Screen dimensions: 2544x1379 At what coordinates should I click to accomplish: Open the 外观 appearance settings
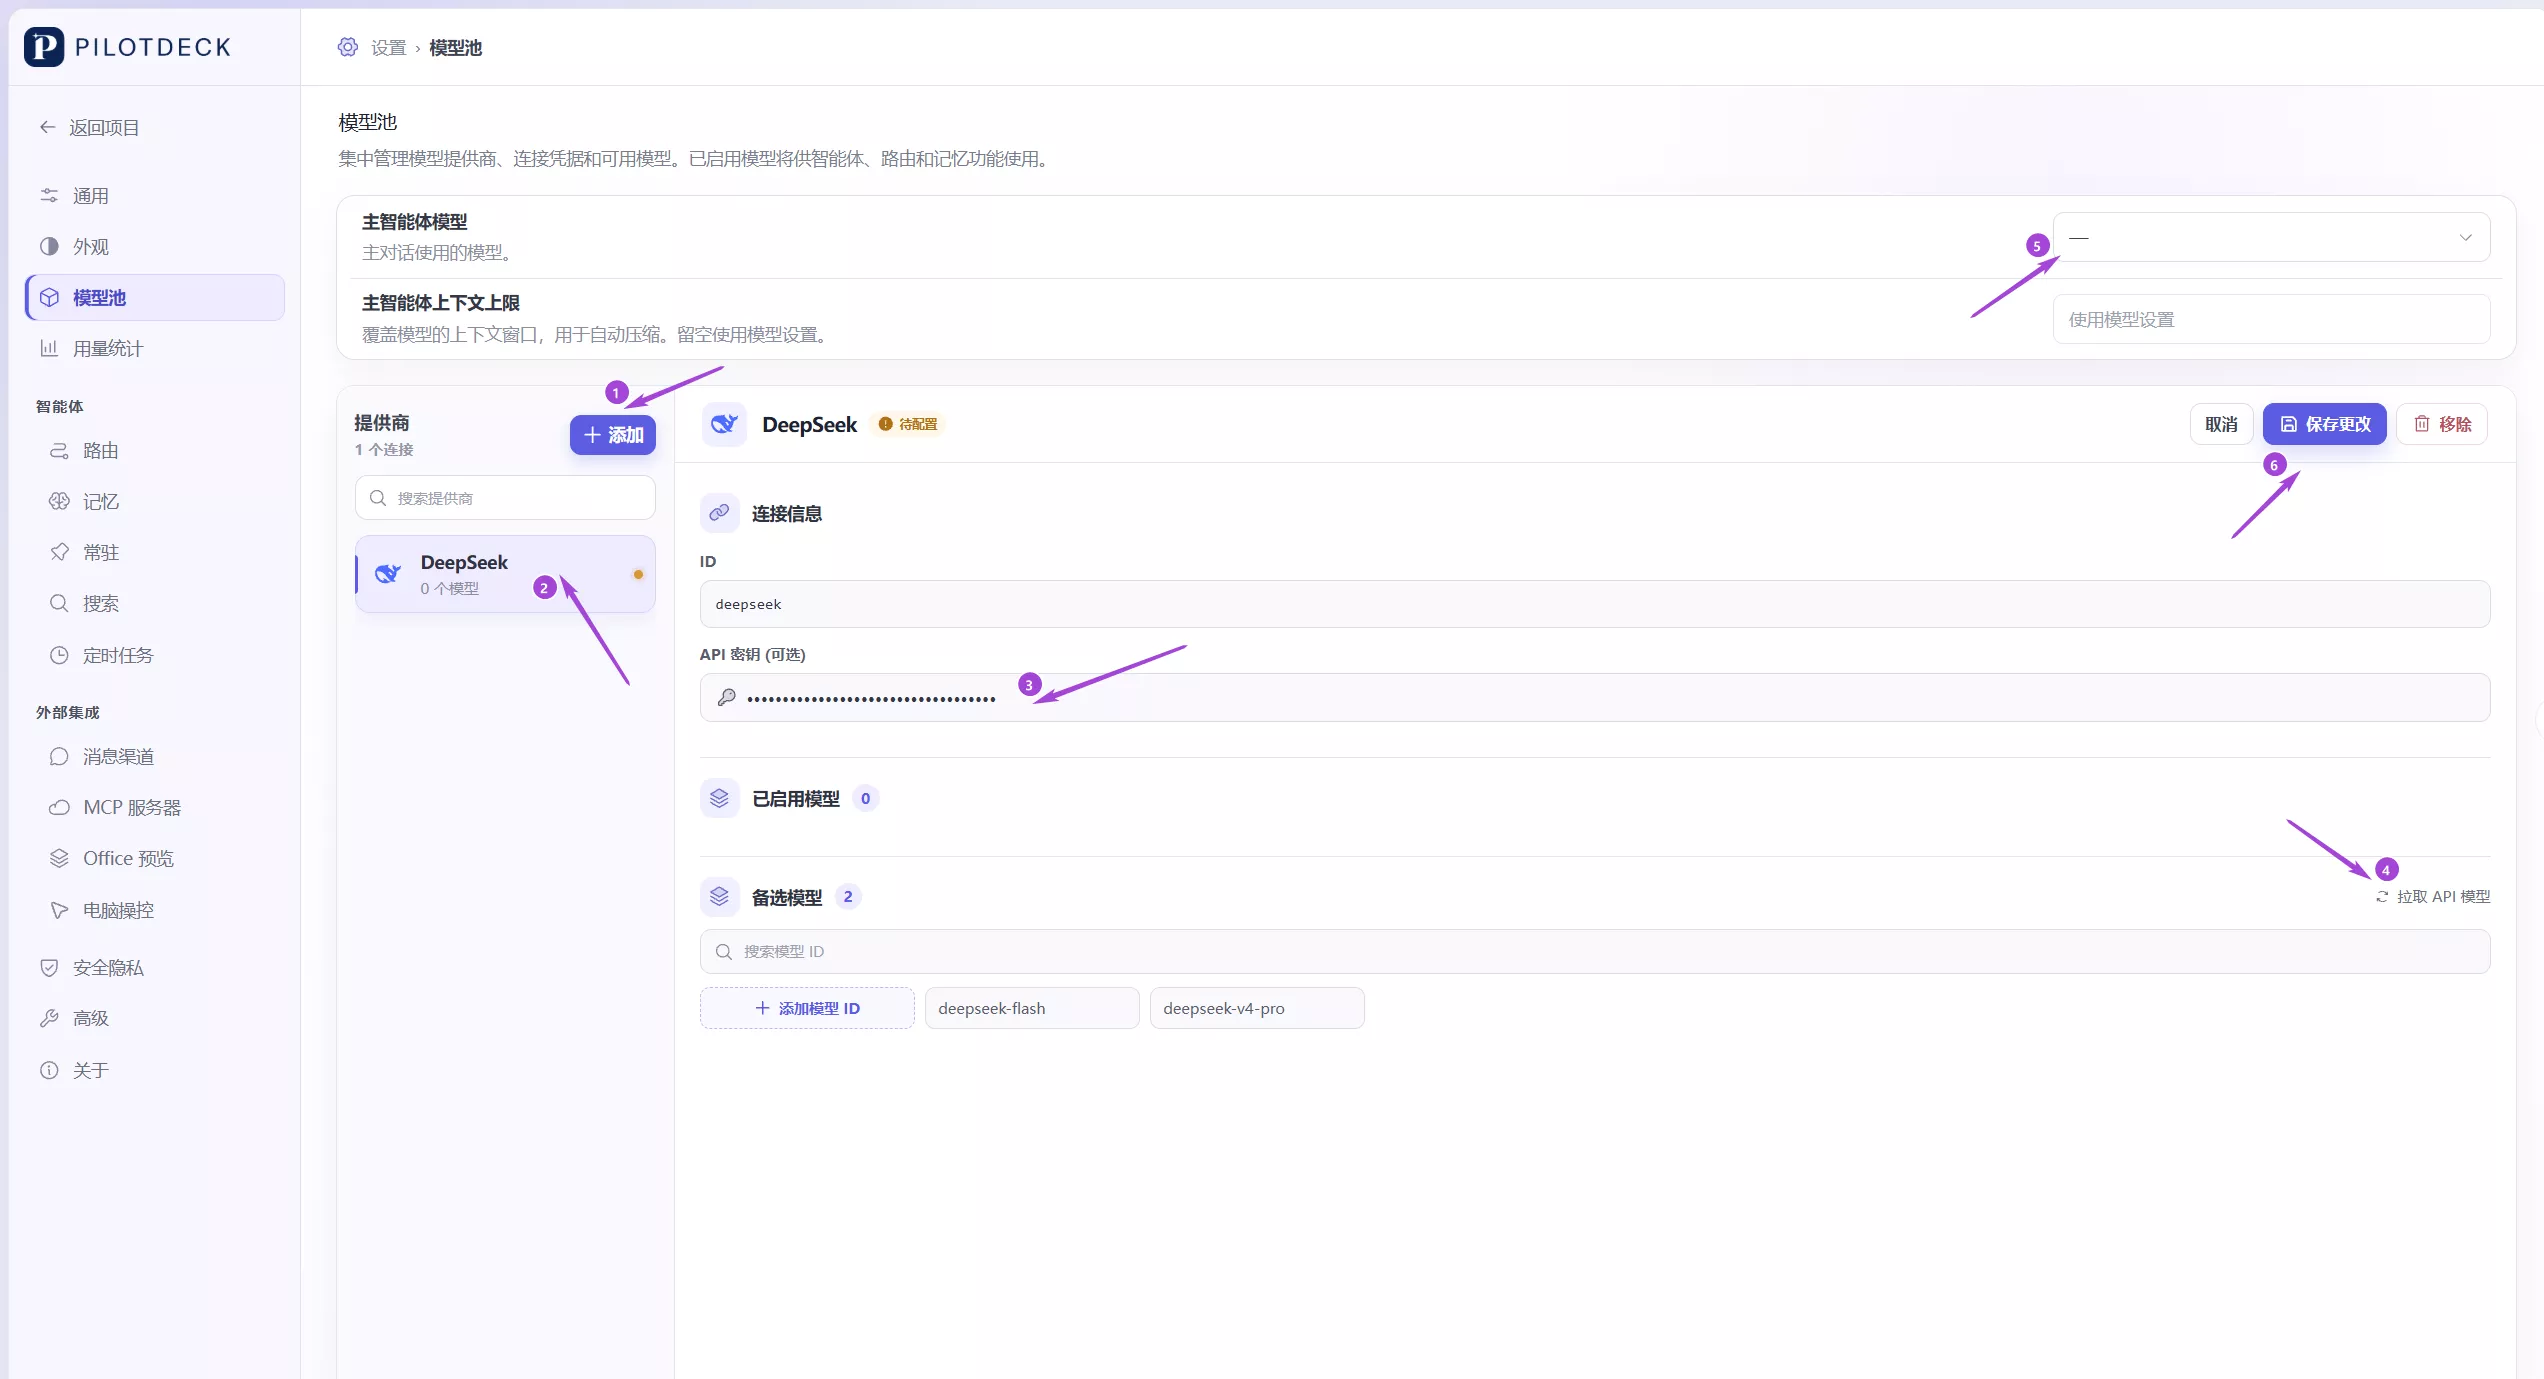click(x=155, y=246)
